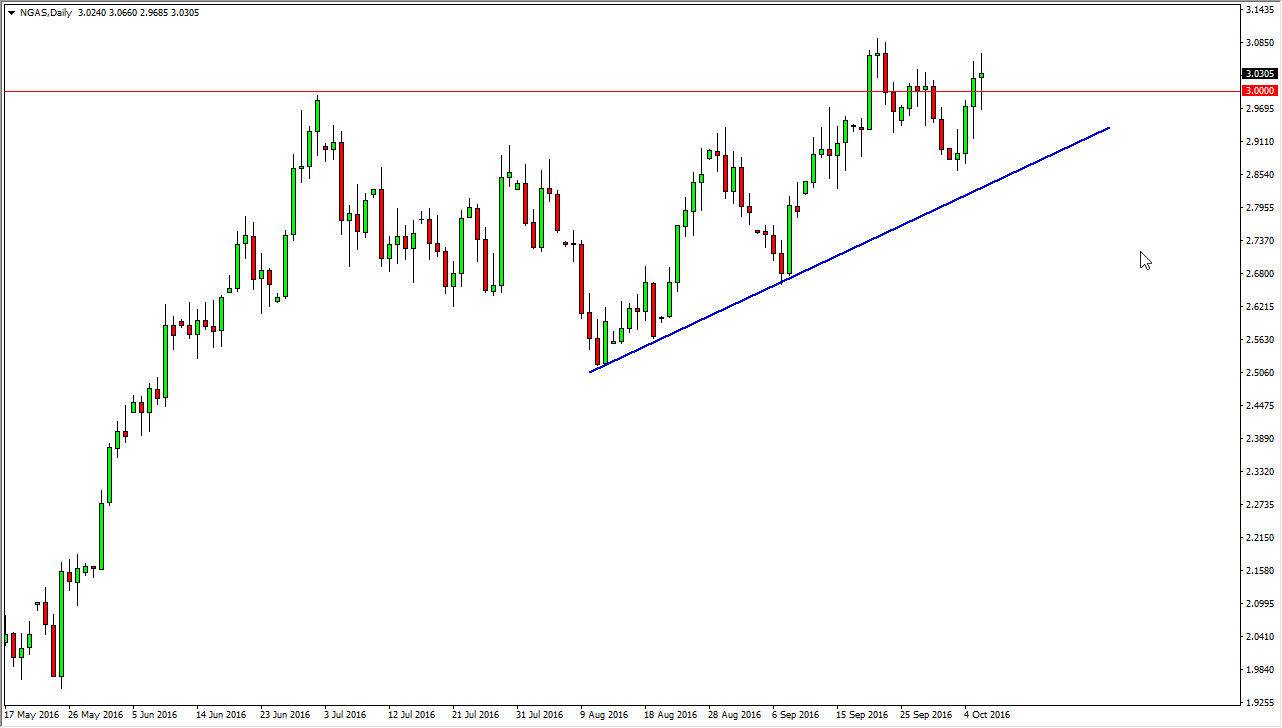Click the downward arrow beside NGAS,Daily

(12, 11)
